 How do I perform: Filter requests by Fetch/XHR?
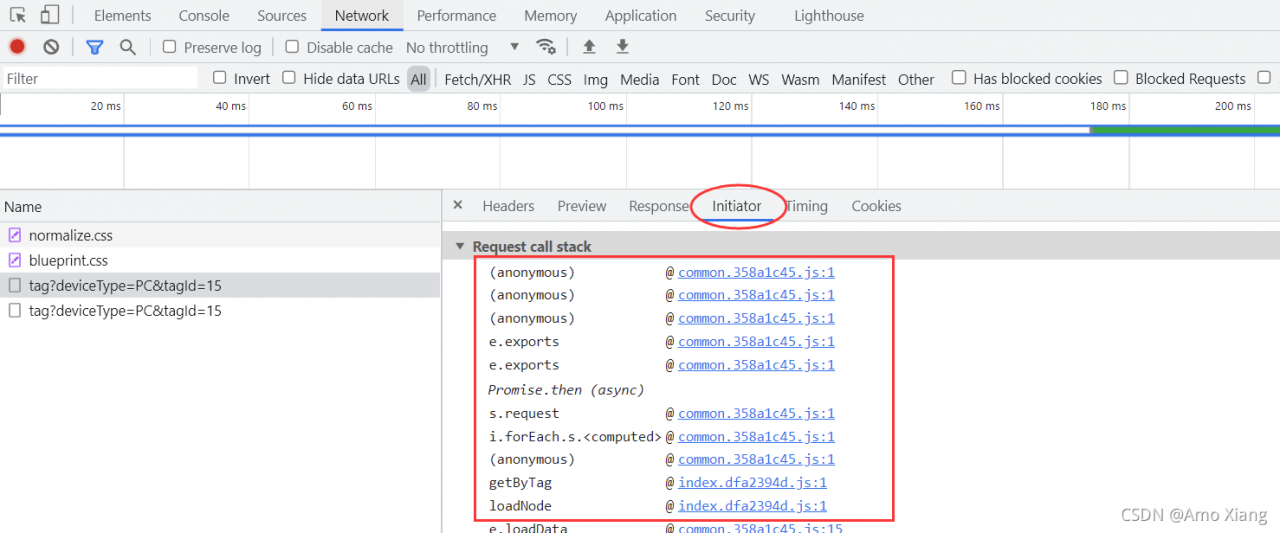(x=477, y=79)
